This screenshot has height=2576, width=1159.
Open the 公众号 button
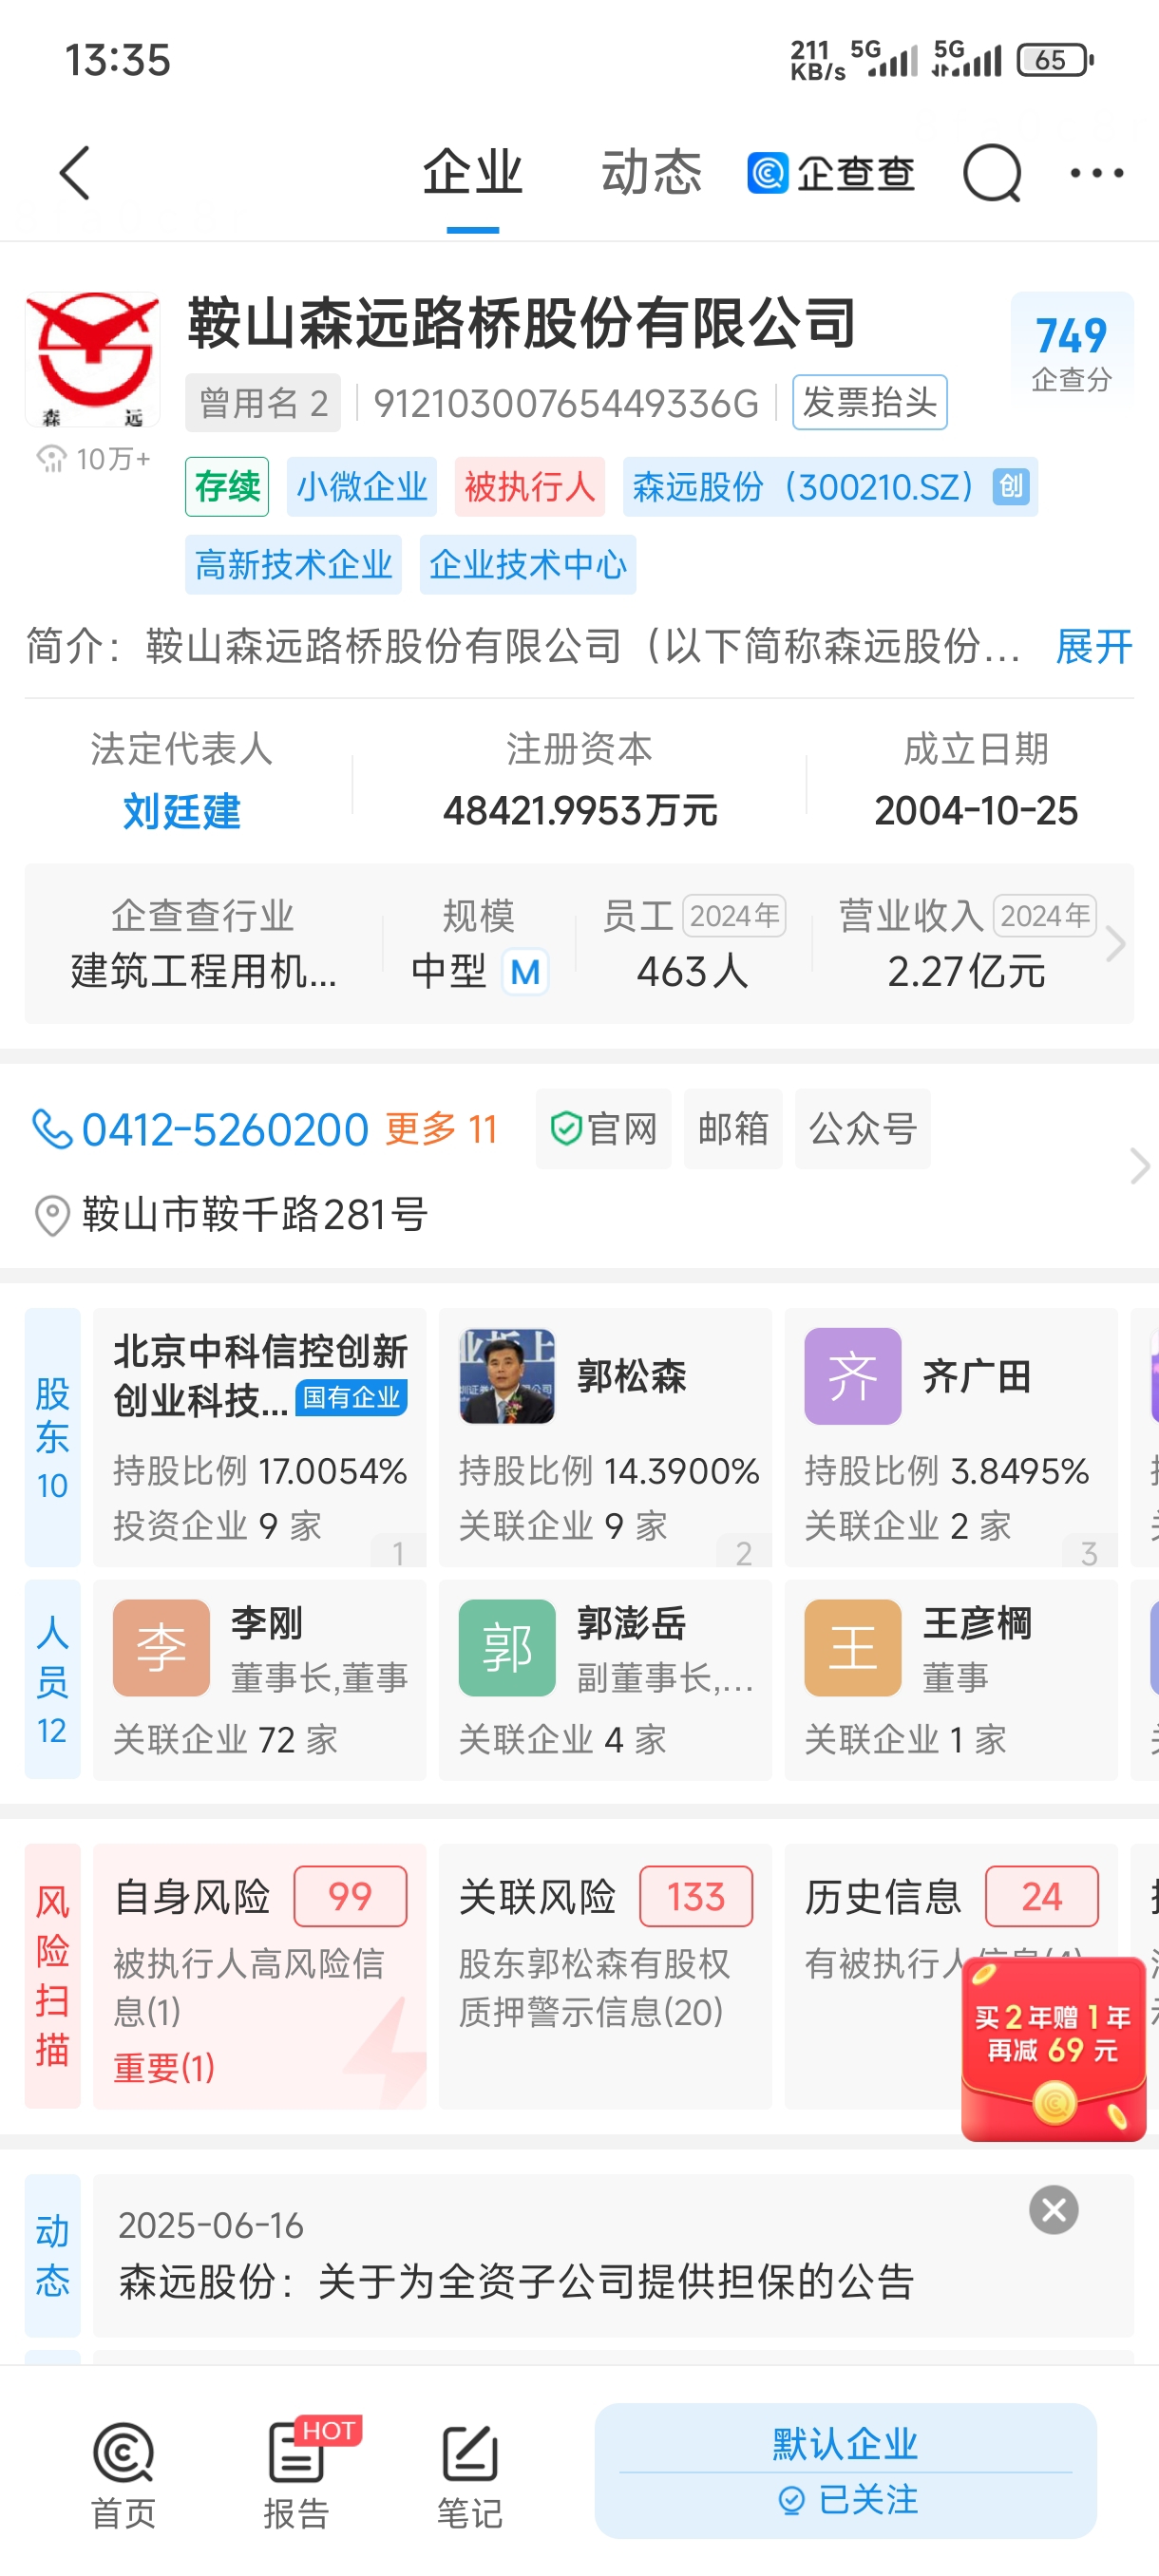click(862, 1129)
